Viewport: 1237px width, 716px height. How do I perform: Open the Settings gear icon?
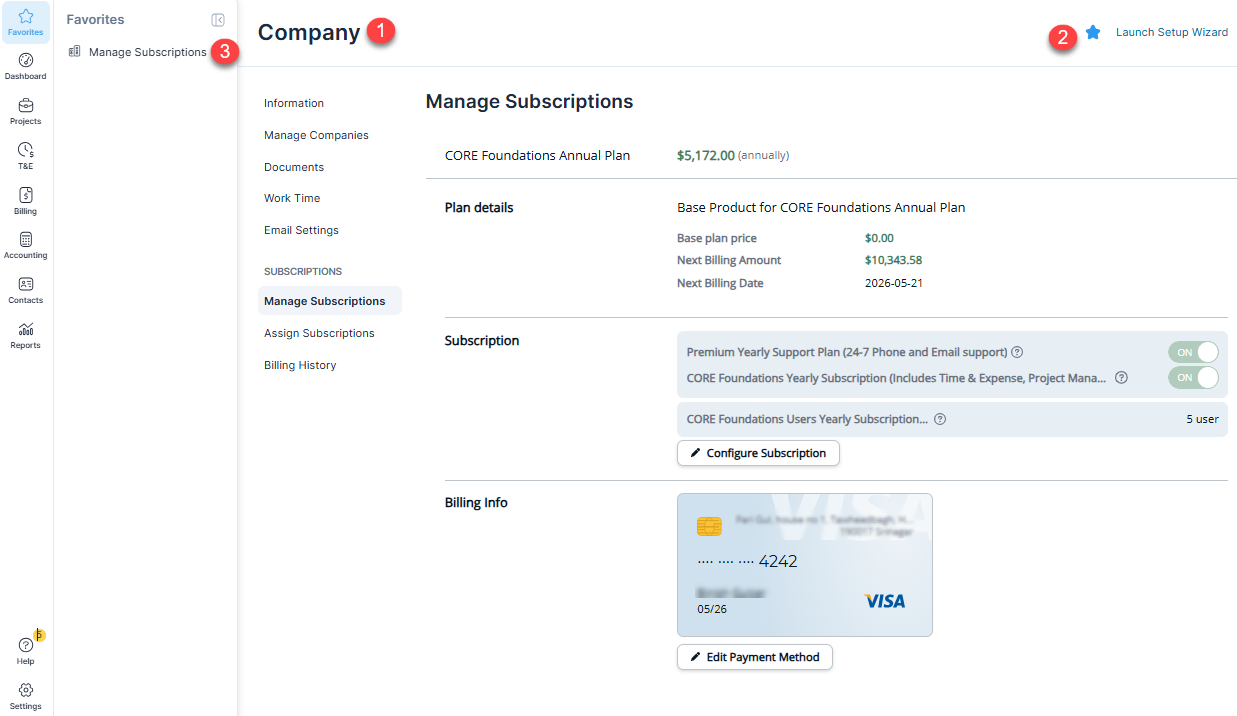click(x=26, y=690)
